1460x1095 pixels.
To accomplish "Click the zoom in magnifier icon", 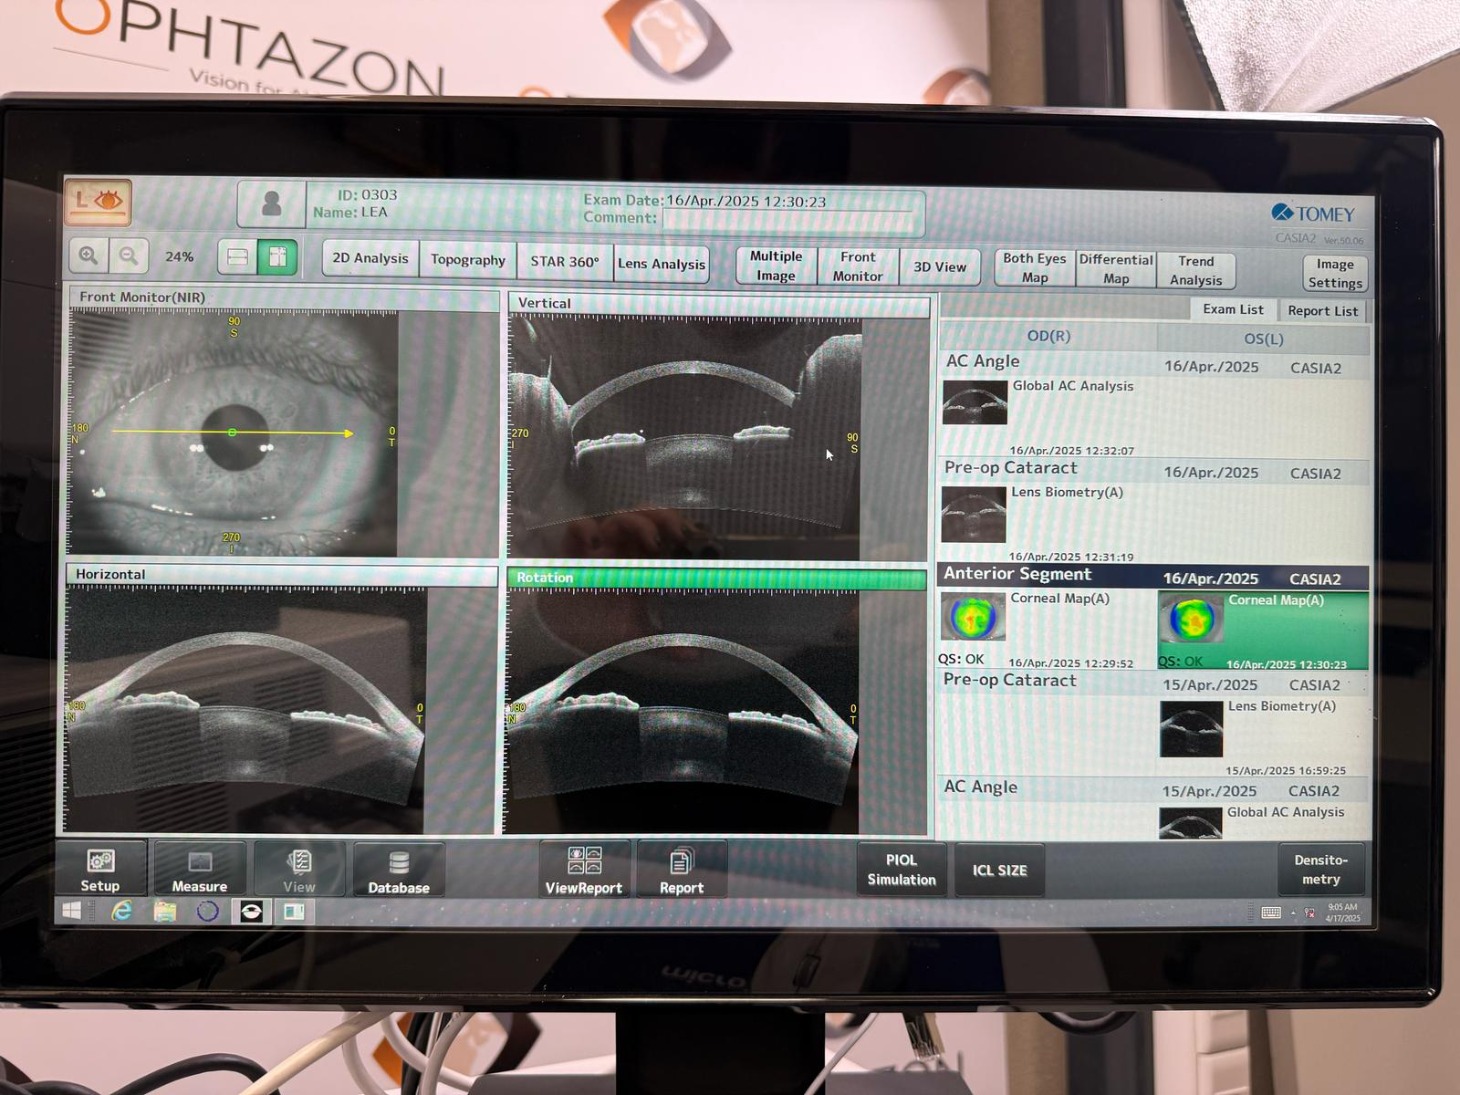I will point(88,256).
